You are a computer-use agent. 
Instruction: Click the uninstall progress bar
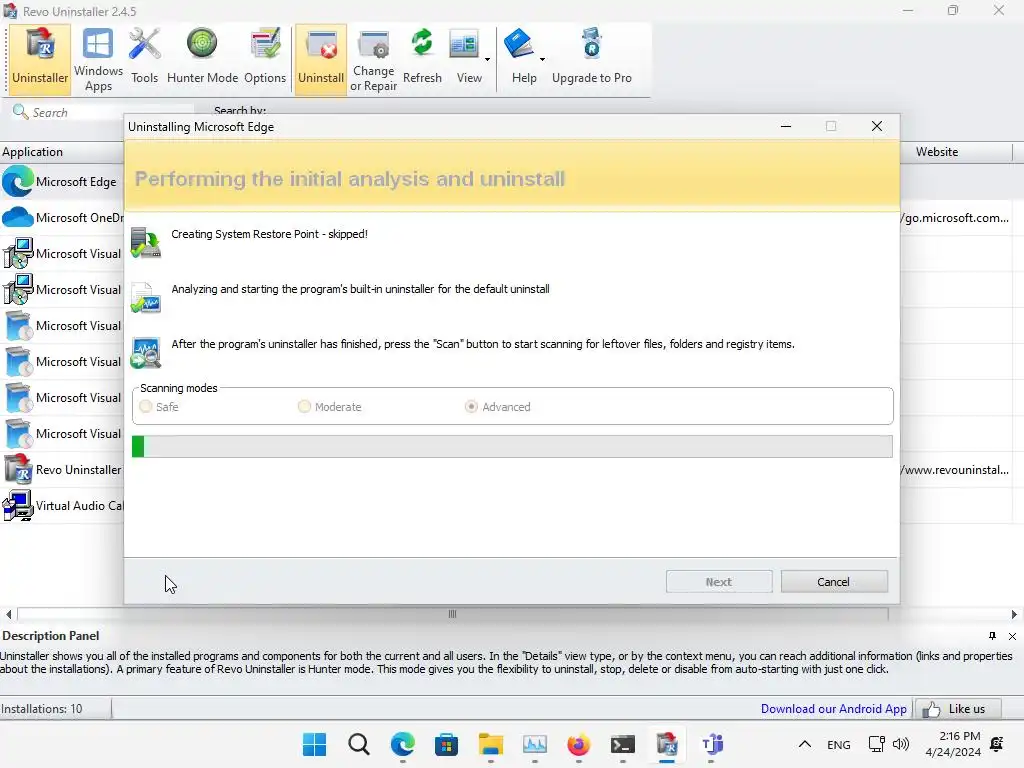512,447
